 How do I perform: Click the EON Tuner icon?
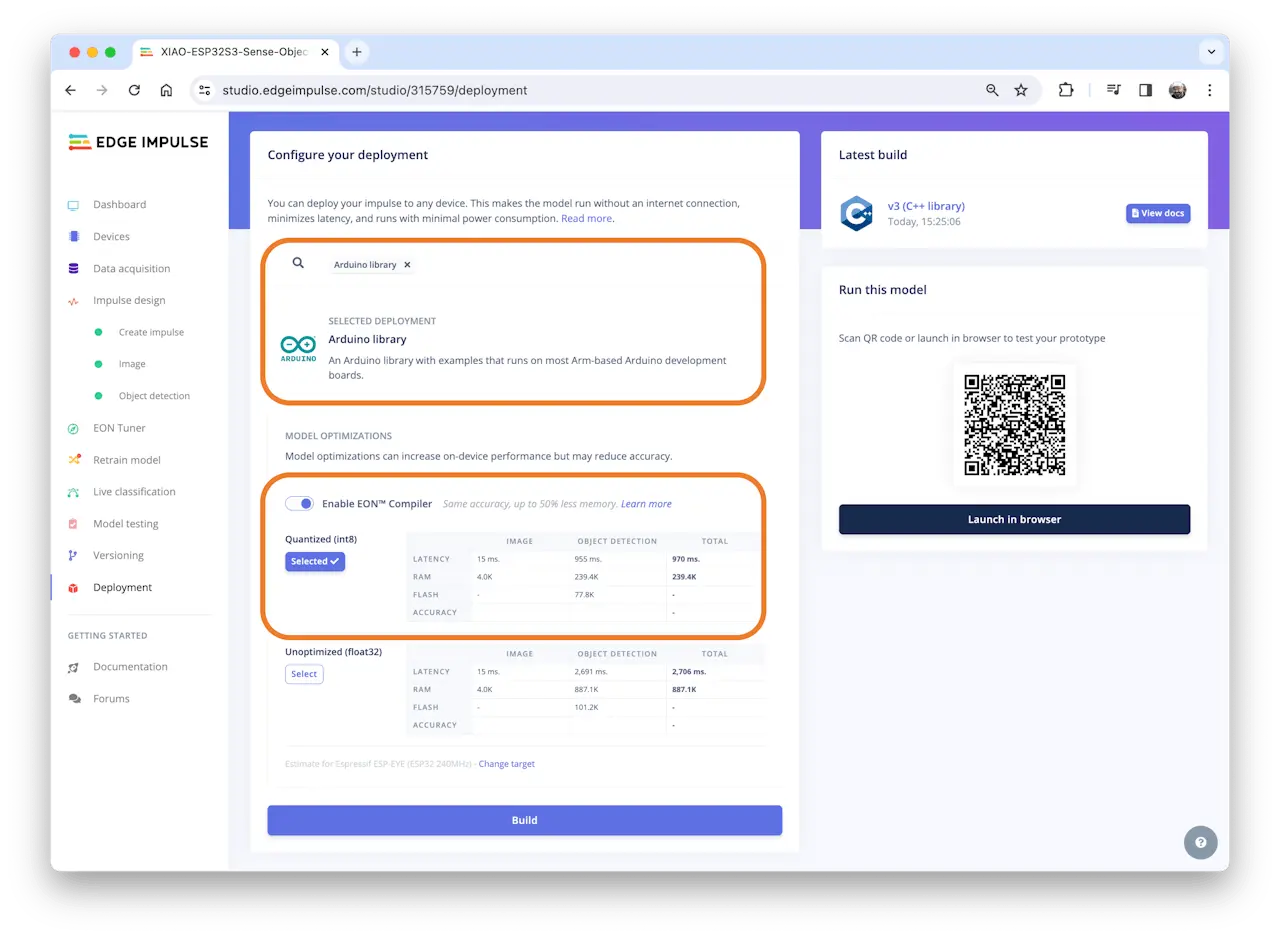coord(73,429)
